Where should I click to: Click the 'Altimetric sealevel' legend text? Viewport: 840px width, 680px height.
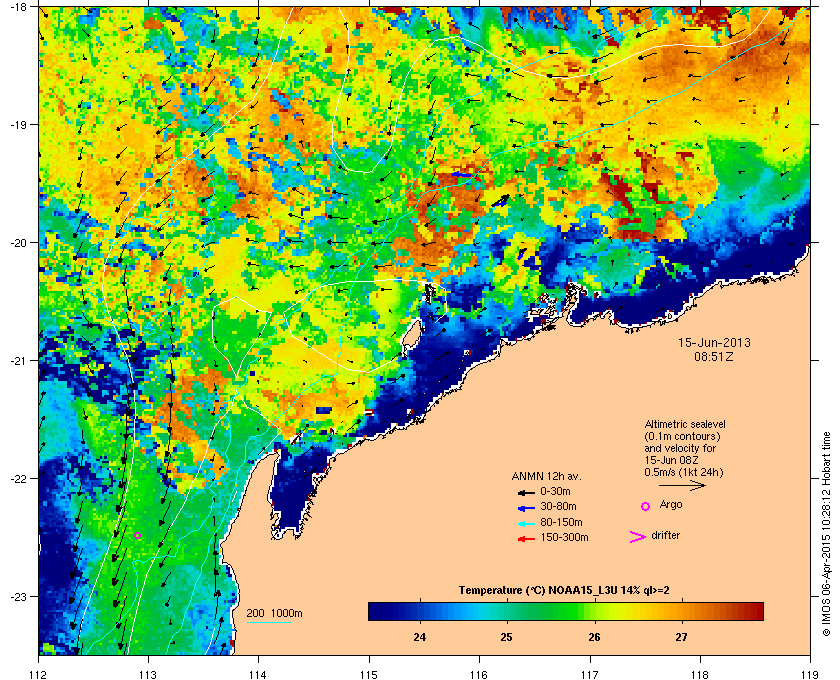tap(685, 424)
